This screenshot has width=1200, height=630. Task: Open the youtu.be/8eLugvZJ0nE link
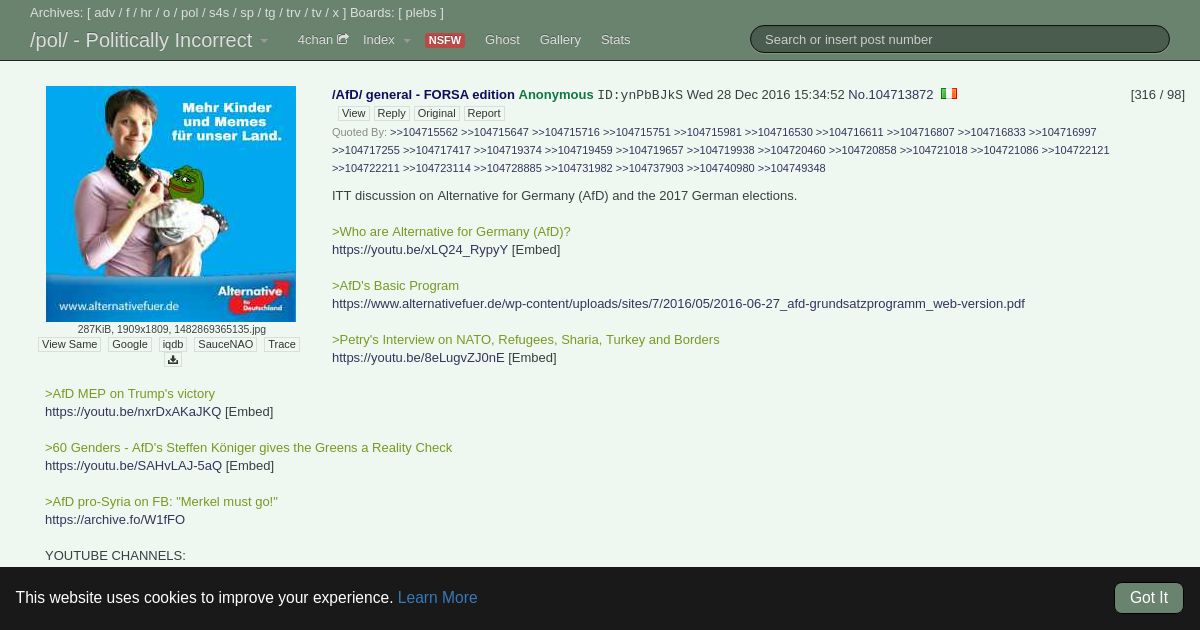[418, 358]
